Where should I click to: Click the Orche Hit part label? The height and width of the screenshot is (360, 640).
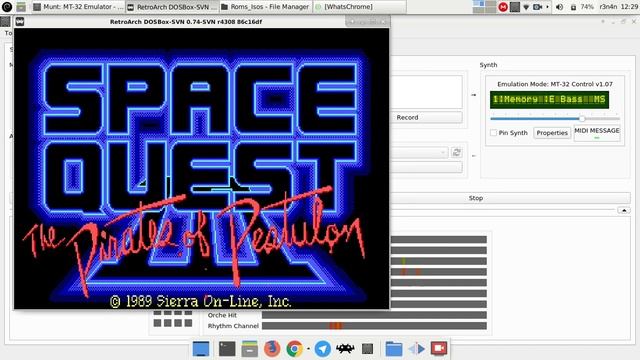point(222,315)
